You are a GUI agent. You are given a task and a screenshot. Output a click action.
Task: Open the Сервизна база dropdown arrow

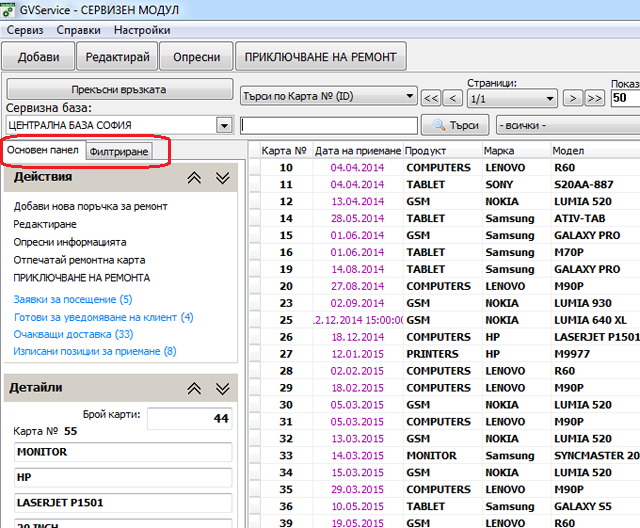224,125
